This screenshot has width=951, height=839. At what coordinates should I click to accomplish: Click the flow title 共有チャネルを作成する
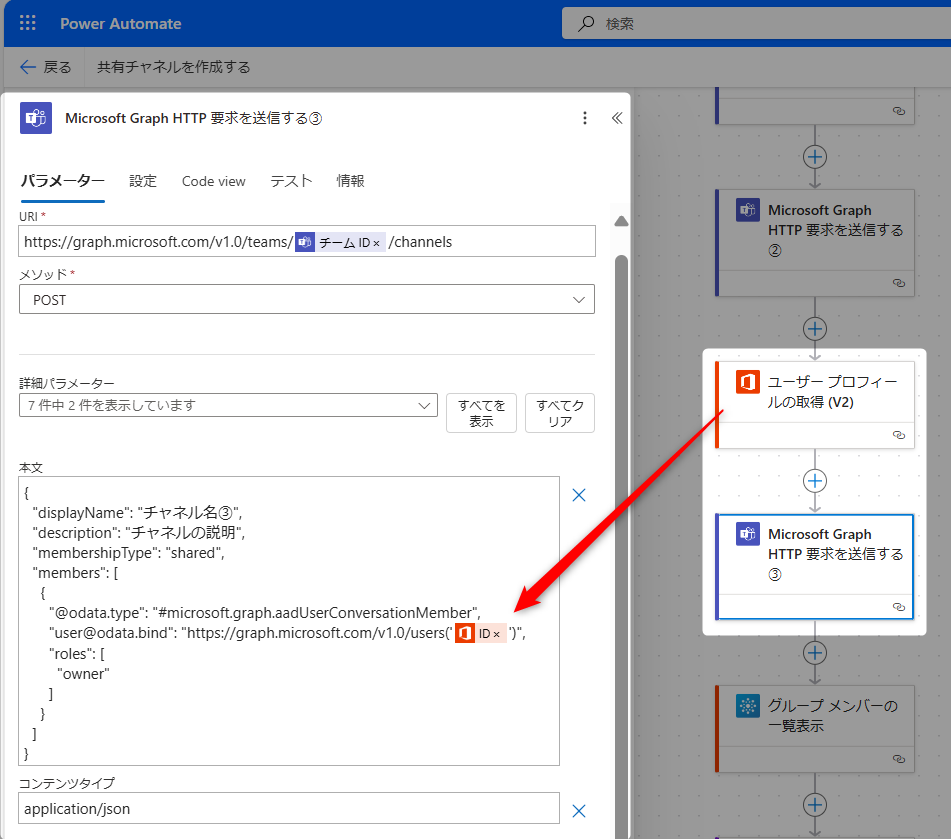(173, 67)
